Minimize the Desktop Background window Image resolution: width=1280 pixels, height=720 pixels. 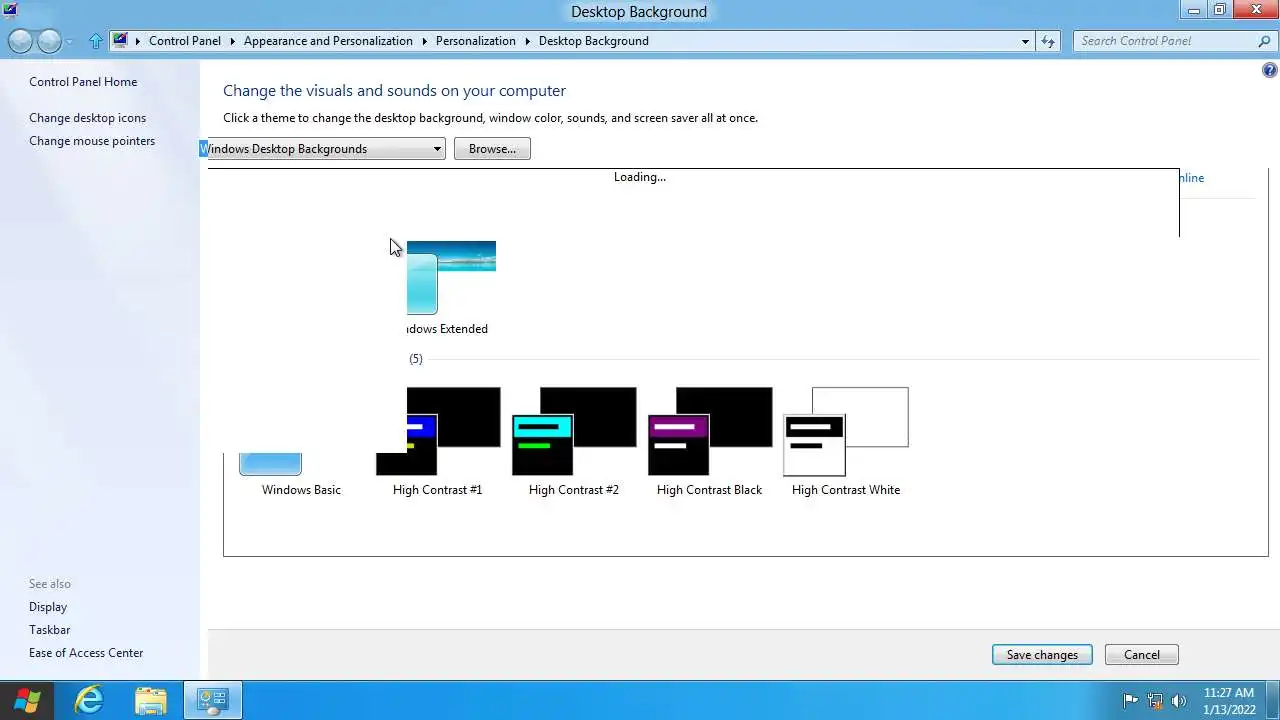coord(1194,11)
